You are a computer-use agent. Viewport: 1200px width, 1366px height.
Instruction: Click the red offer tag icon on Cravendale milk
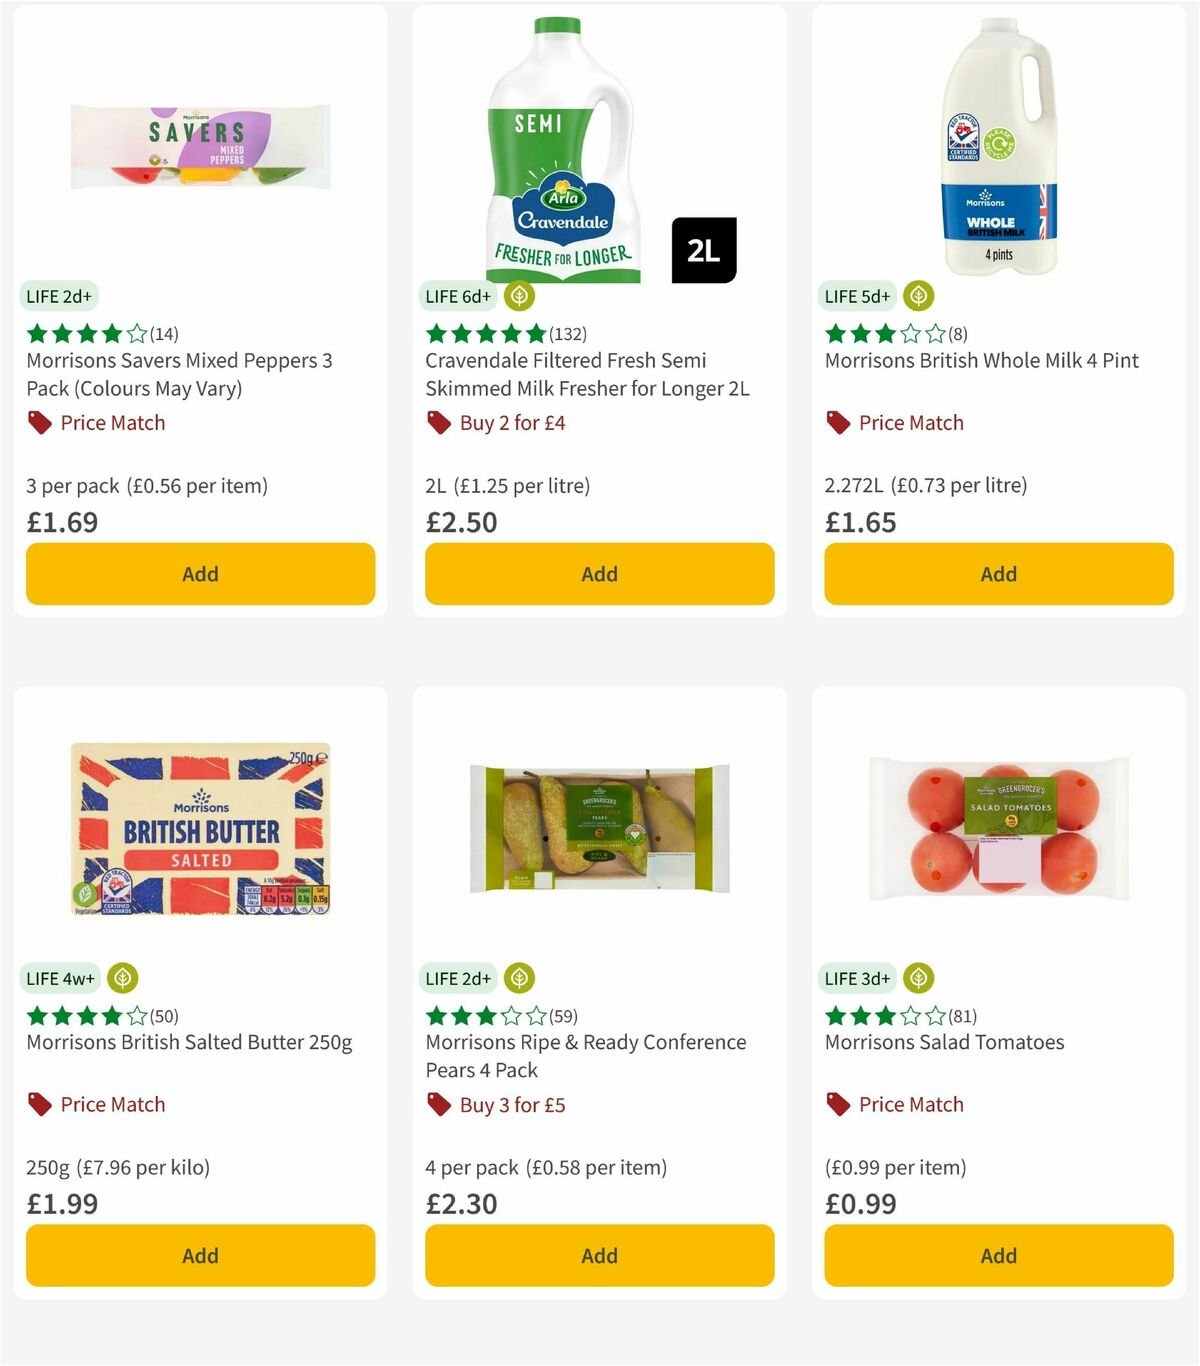(437, 422)
